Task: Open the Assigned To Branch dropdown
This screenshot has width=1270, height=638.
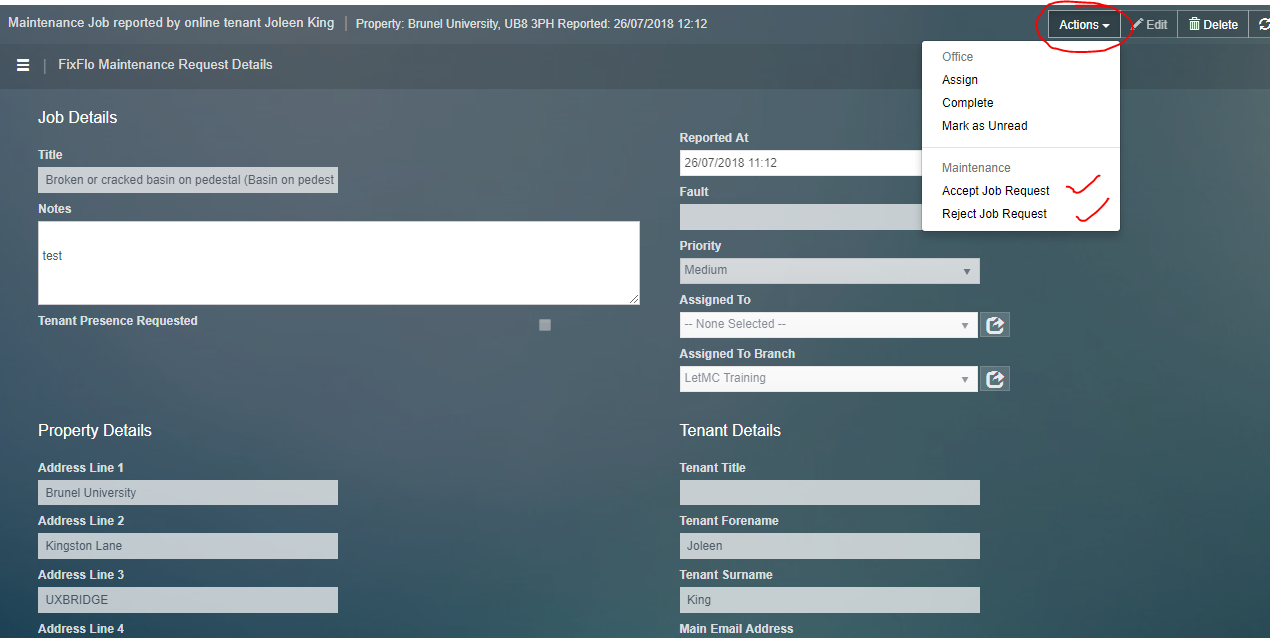Action: [829, 379]
